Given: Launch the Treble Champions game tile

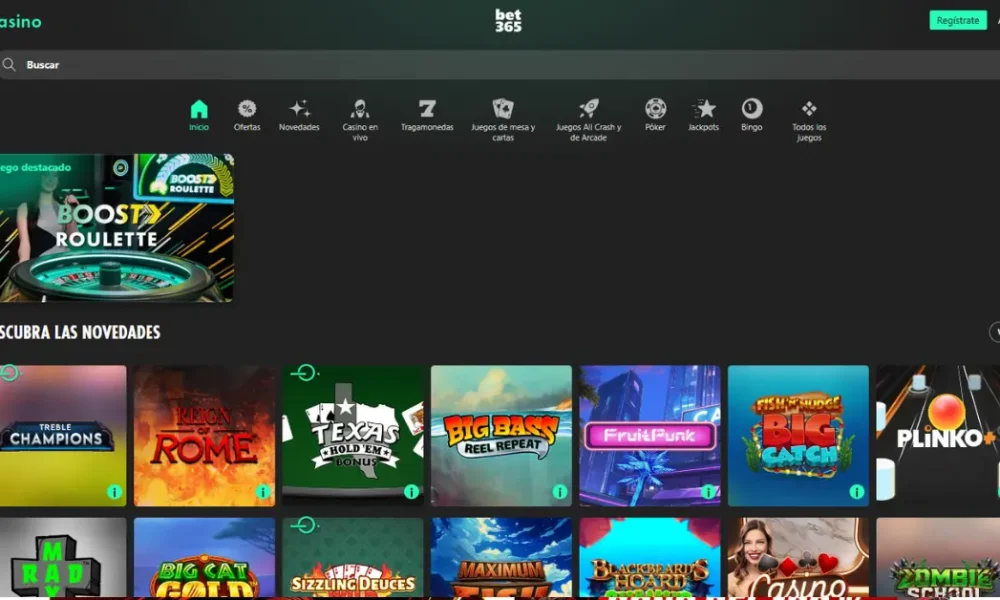Looking at the screenshot, I should [x=63, y=435].
